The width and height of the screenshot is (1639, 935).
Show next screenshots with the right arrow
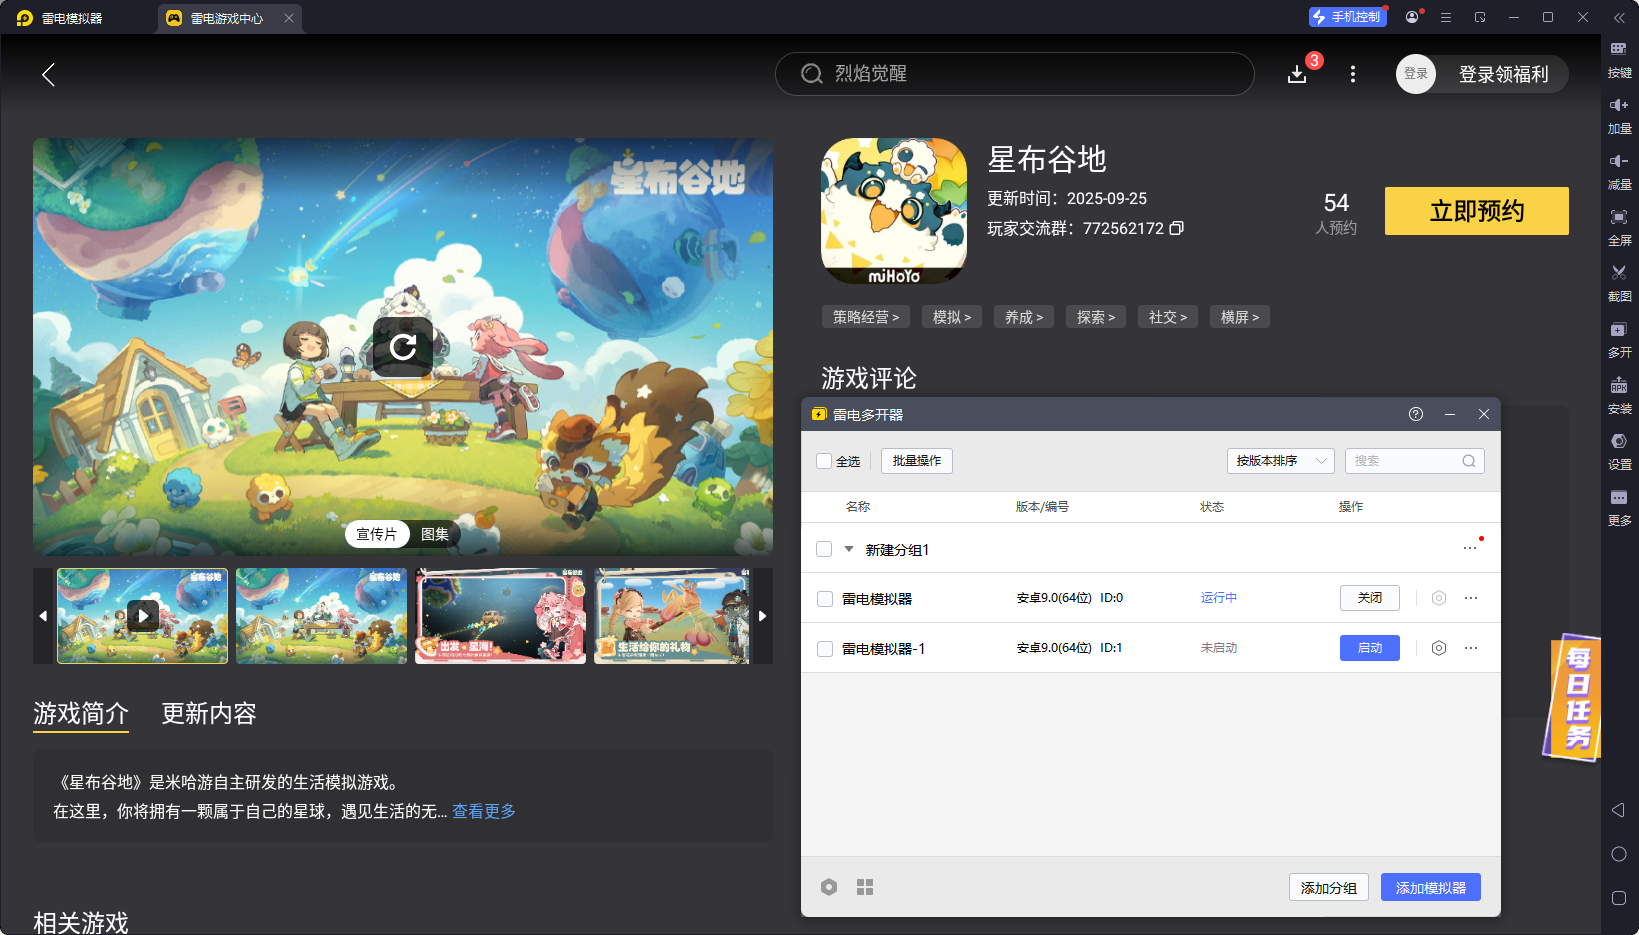point(762,616)
